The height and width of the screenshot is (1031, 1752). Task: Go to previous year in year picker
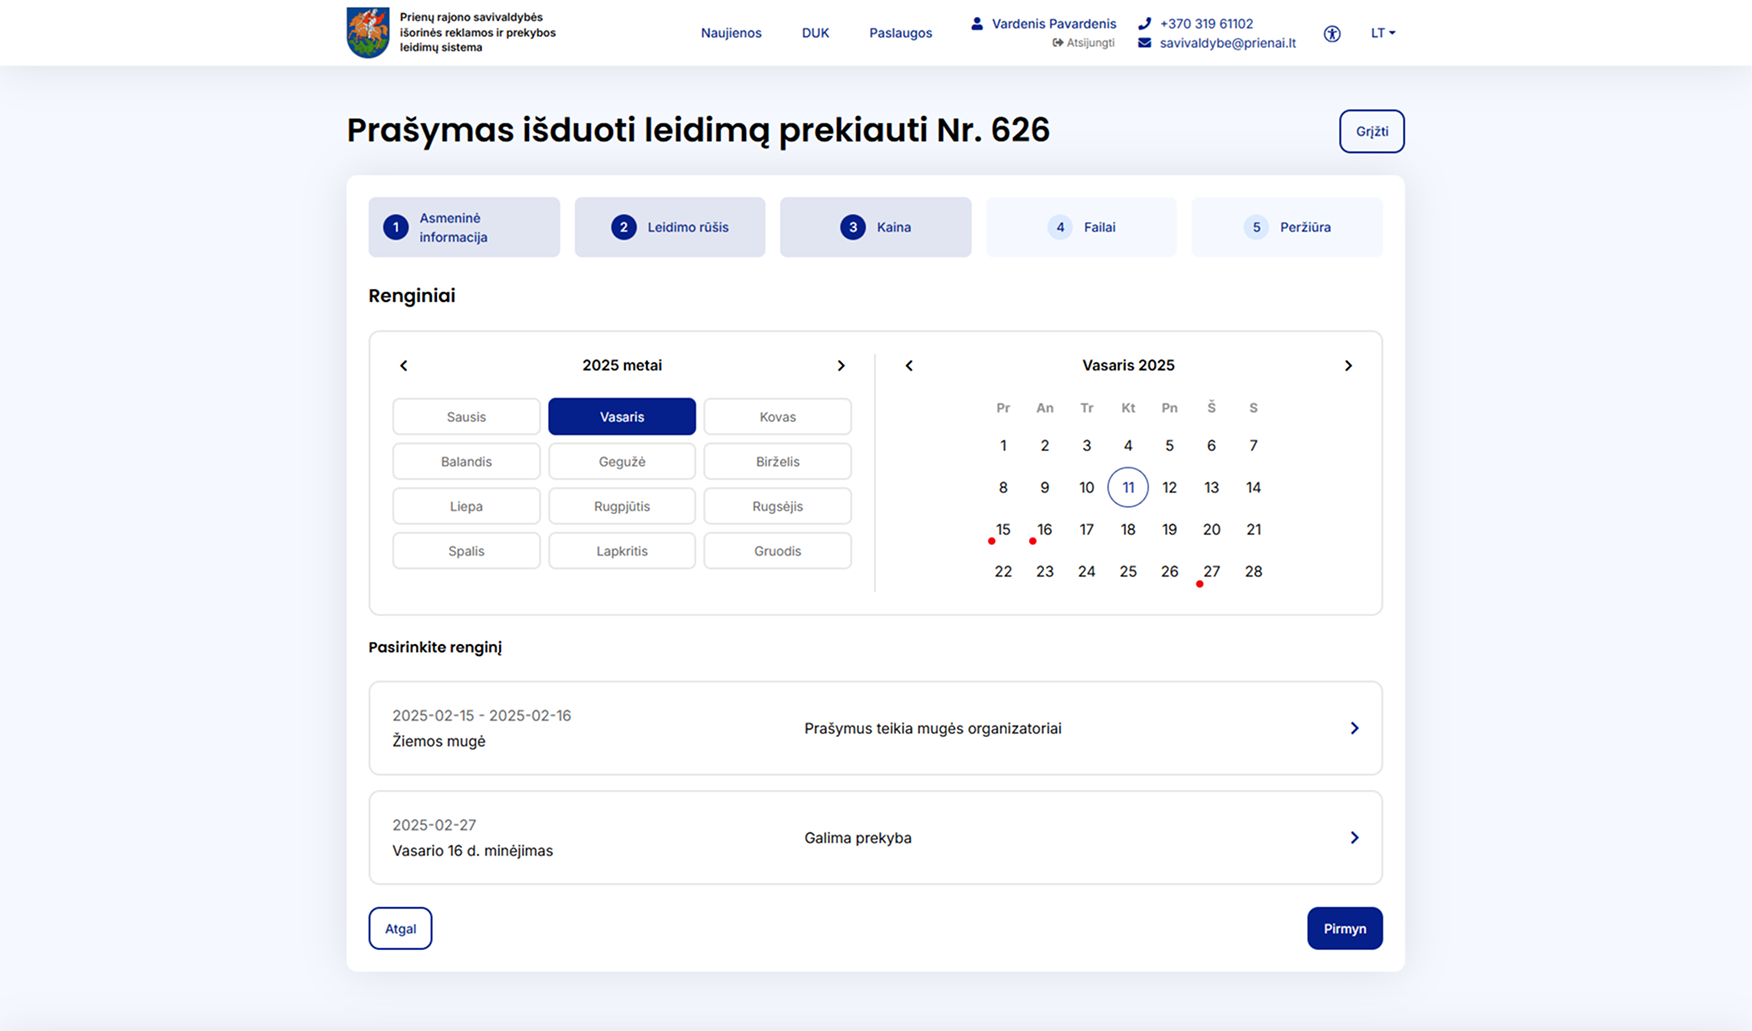tap(404, 366)
